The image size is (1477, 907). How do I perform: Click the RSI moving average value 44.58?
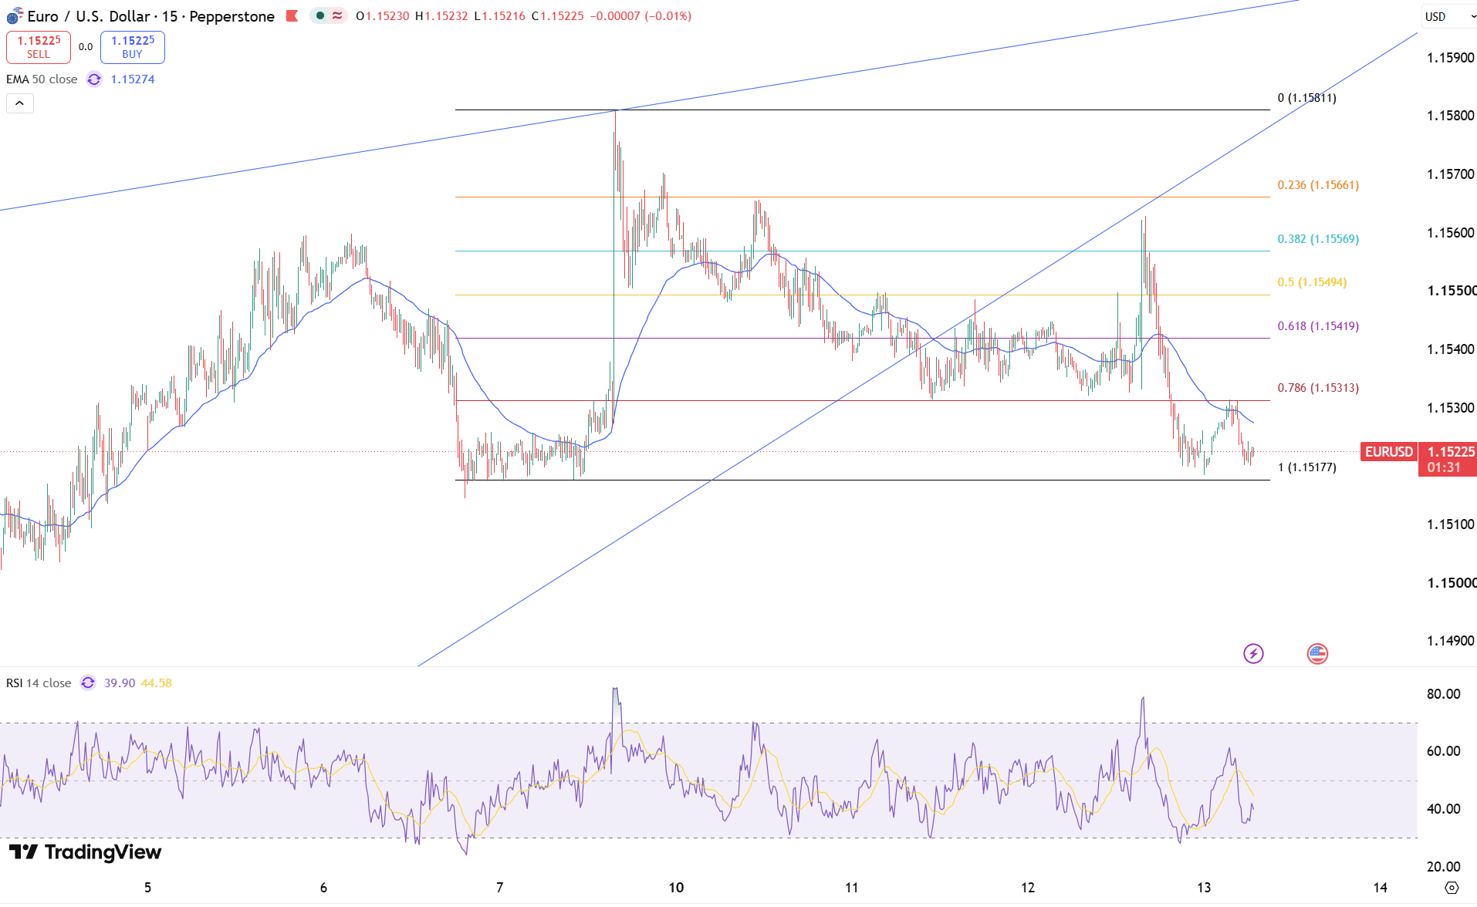point(156,683)
